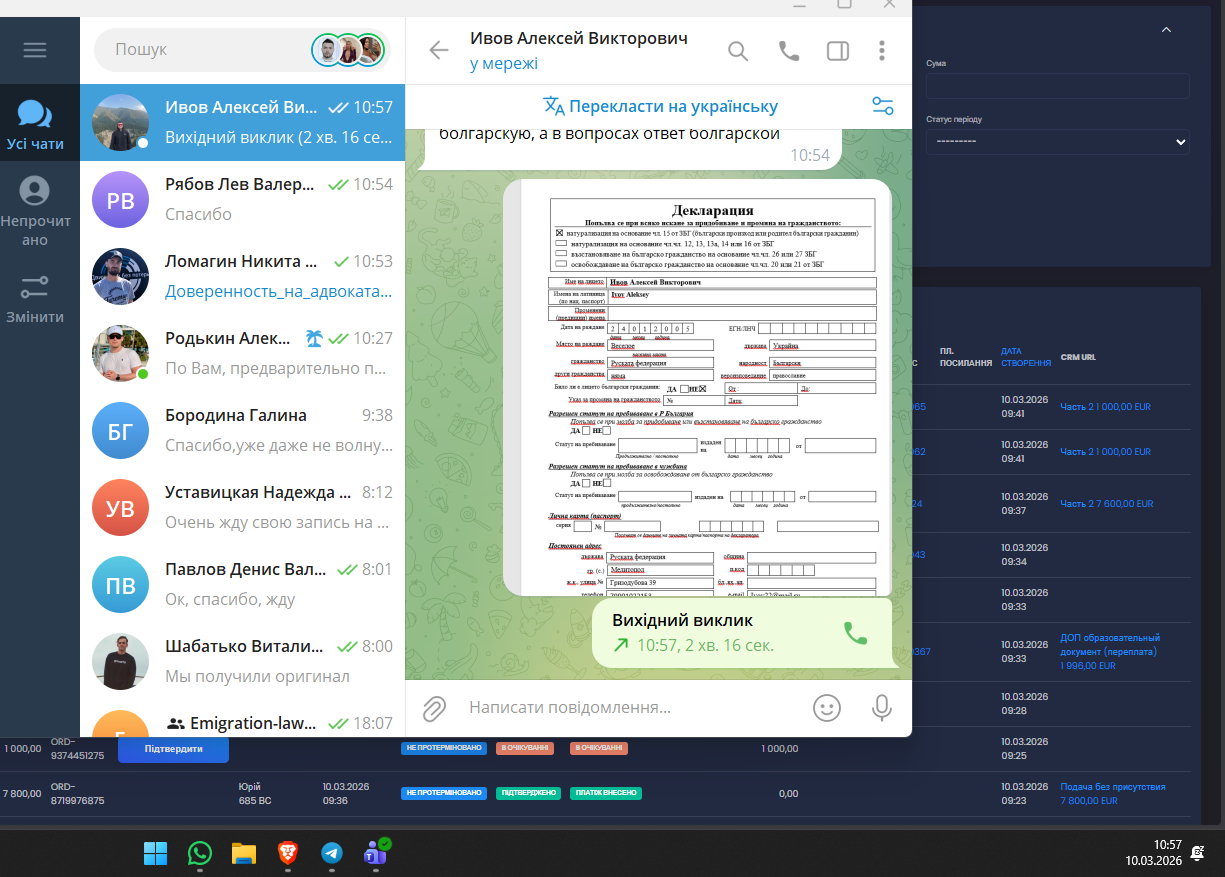Select the Непрочитано folder

[x=35, y=211]
